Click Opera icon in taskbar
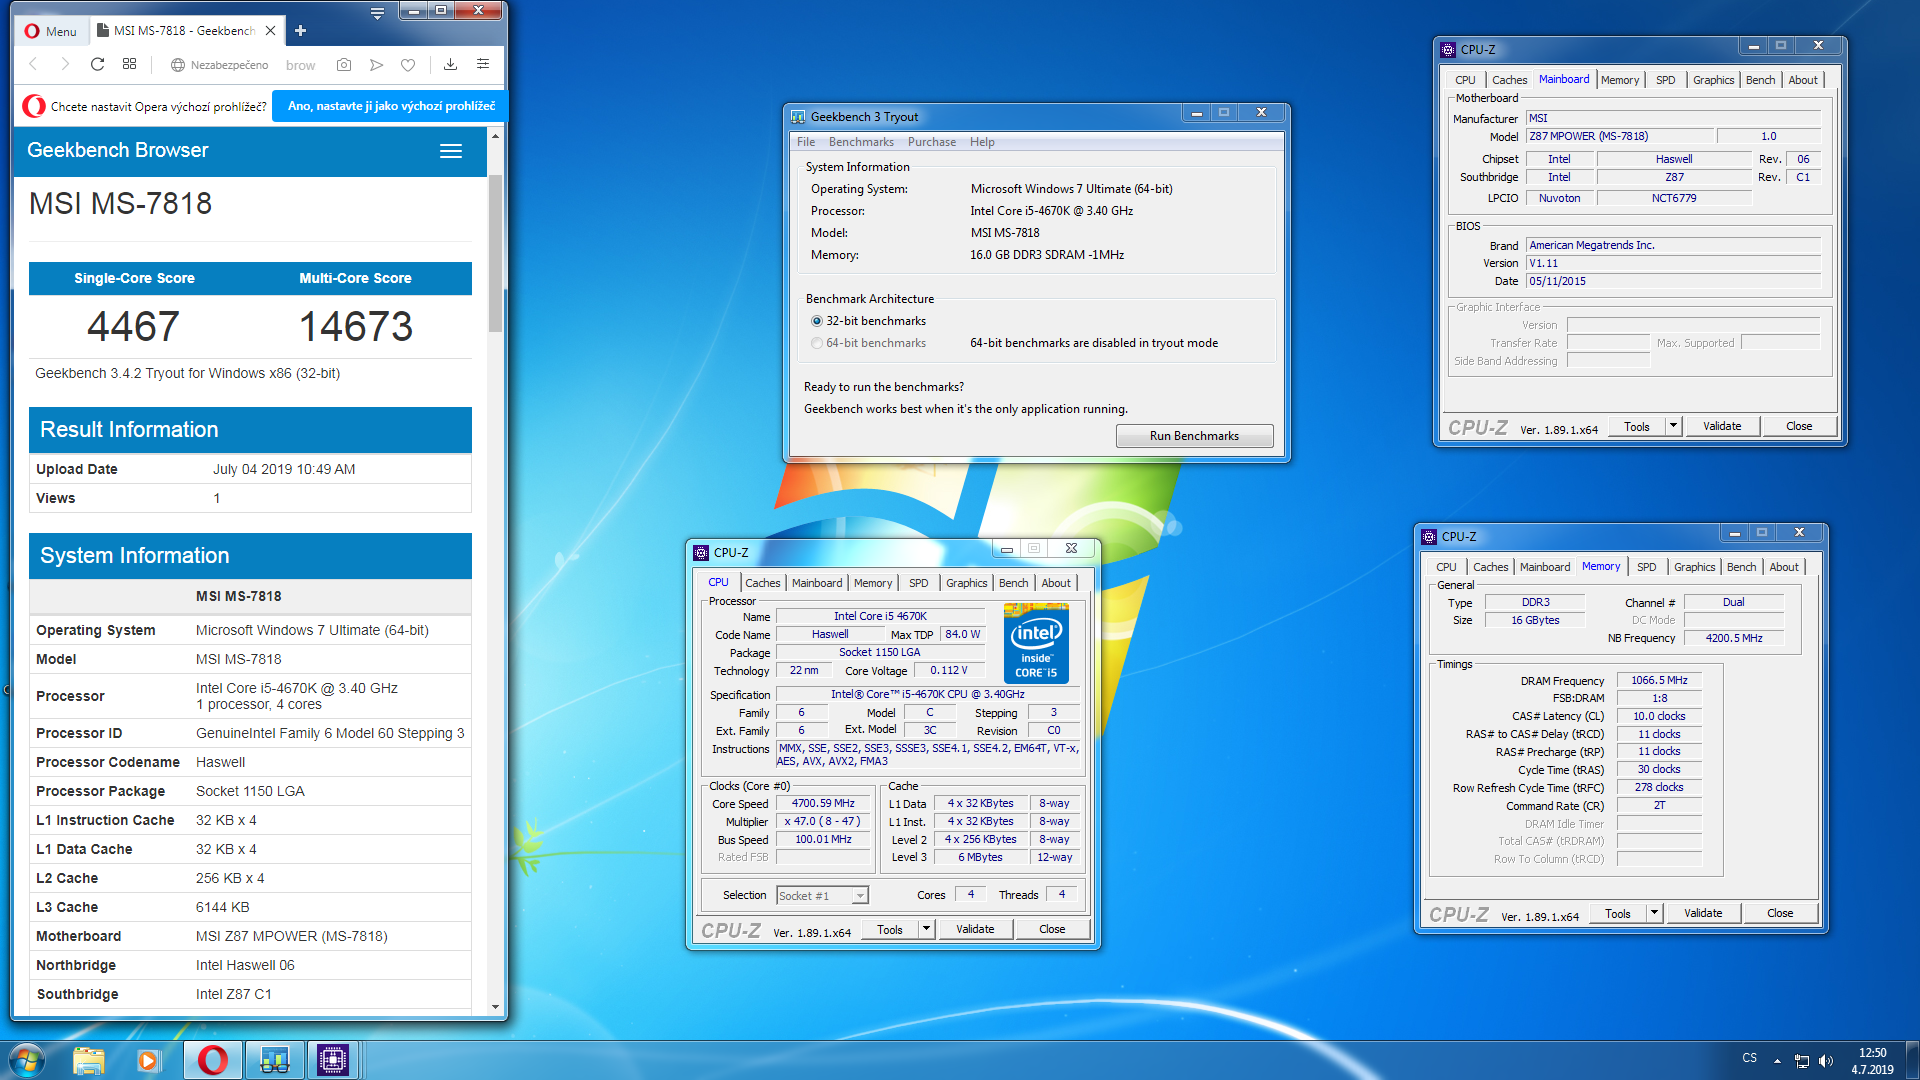The width and height of the screenshot is (1920, 1080). coord(212,1060)
